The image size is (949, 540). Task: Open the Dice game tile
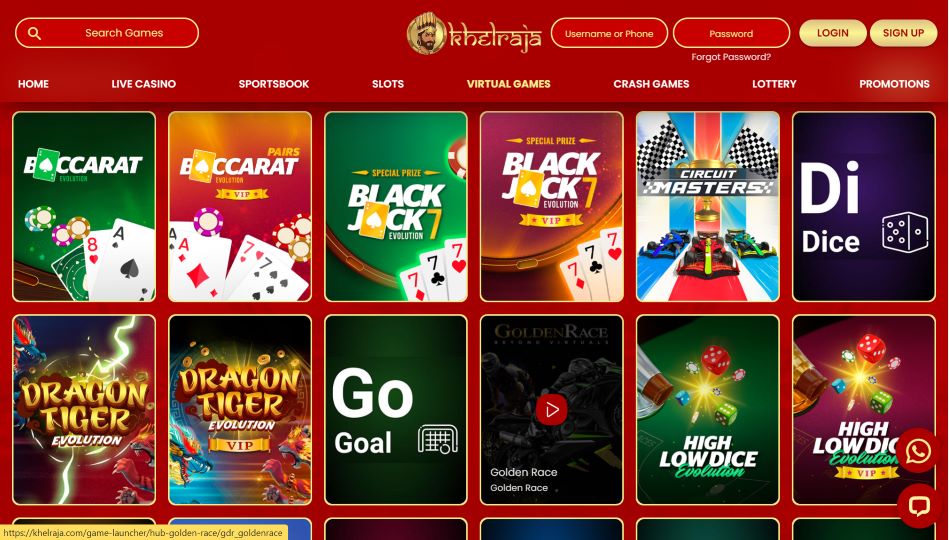point(864,206)
